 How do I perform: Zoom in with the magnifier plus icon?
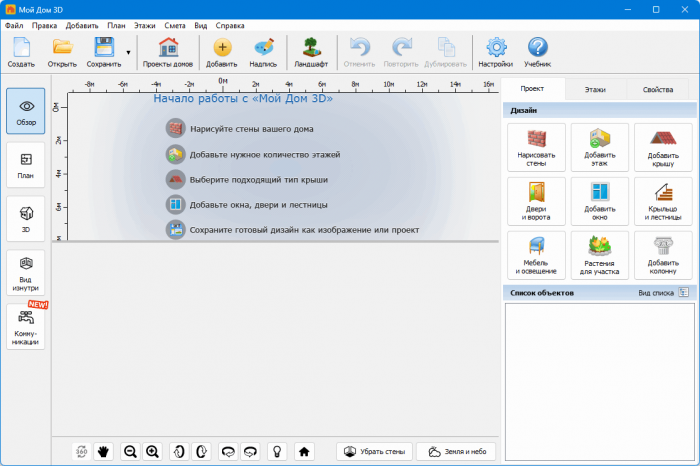[x=152, y=452]
